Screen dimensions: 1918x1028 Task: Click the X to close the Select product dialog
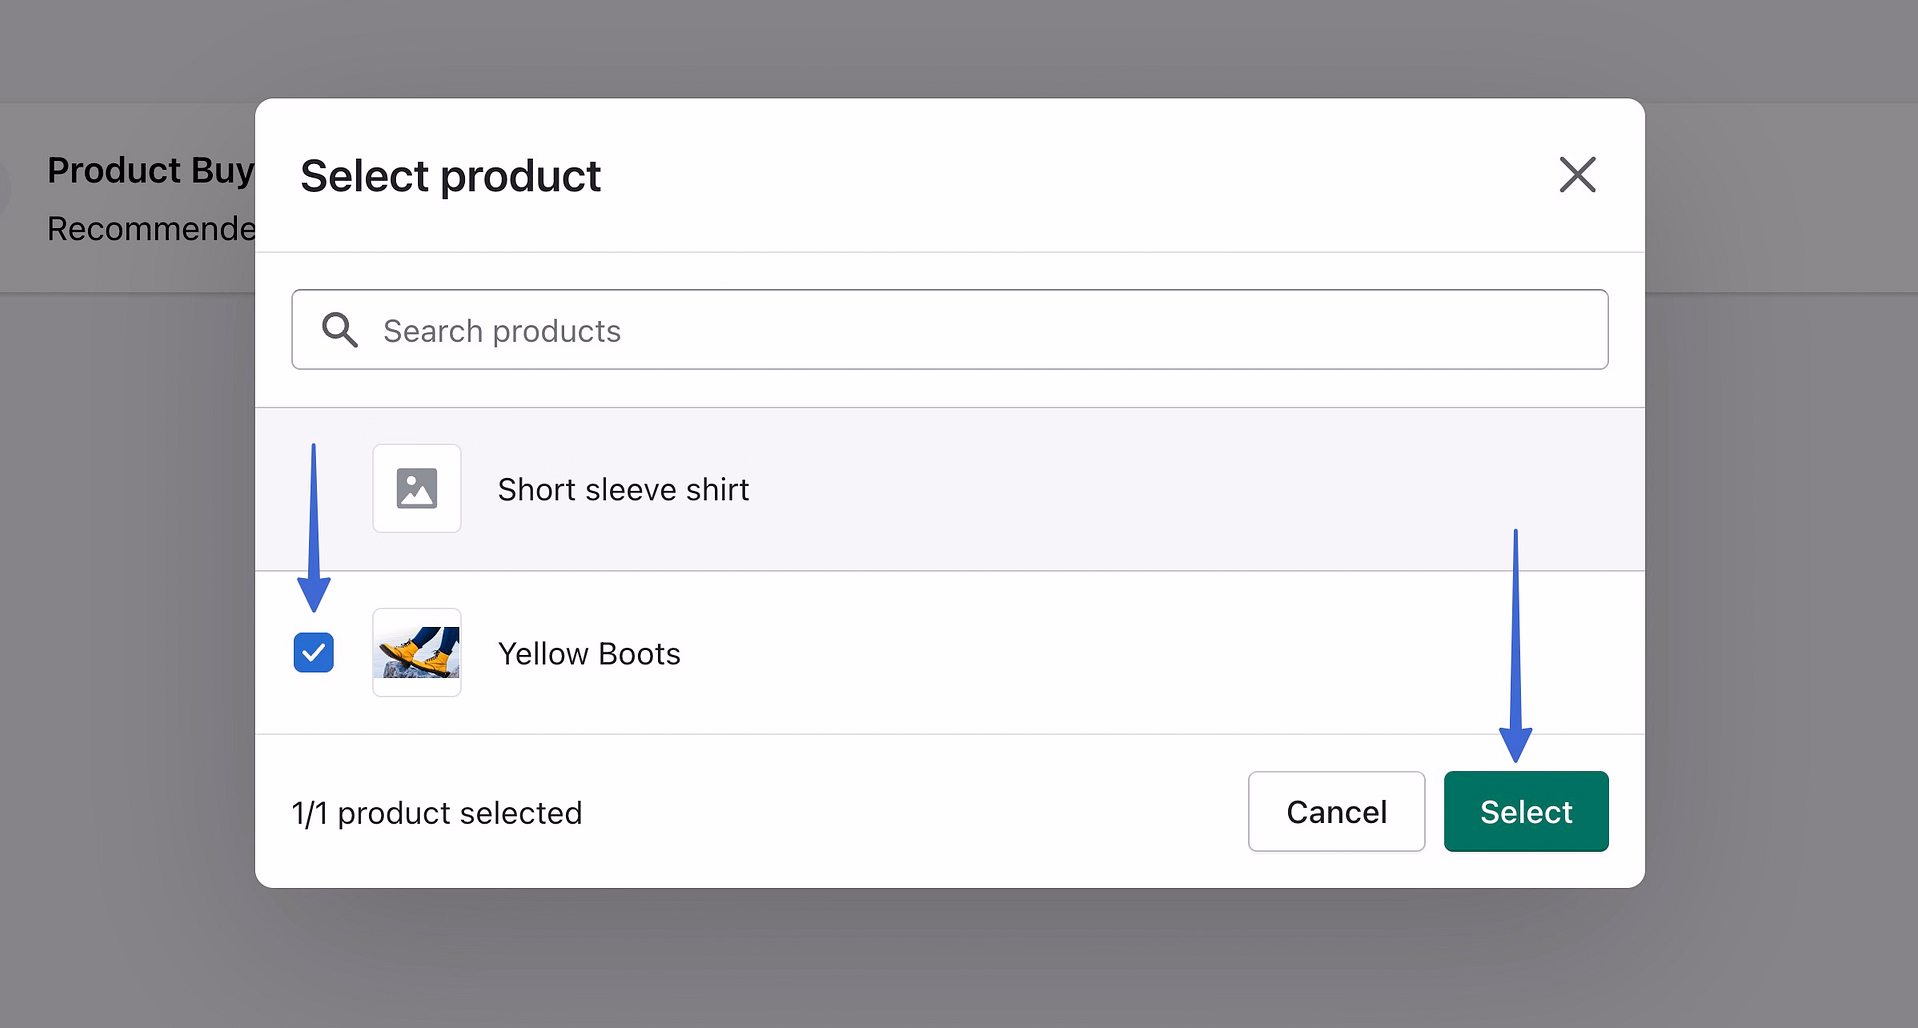pos(1577,175)
